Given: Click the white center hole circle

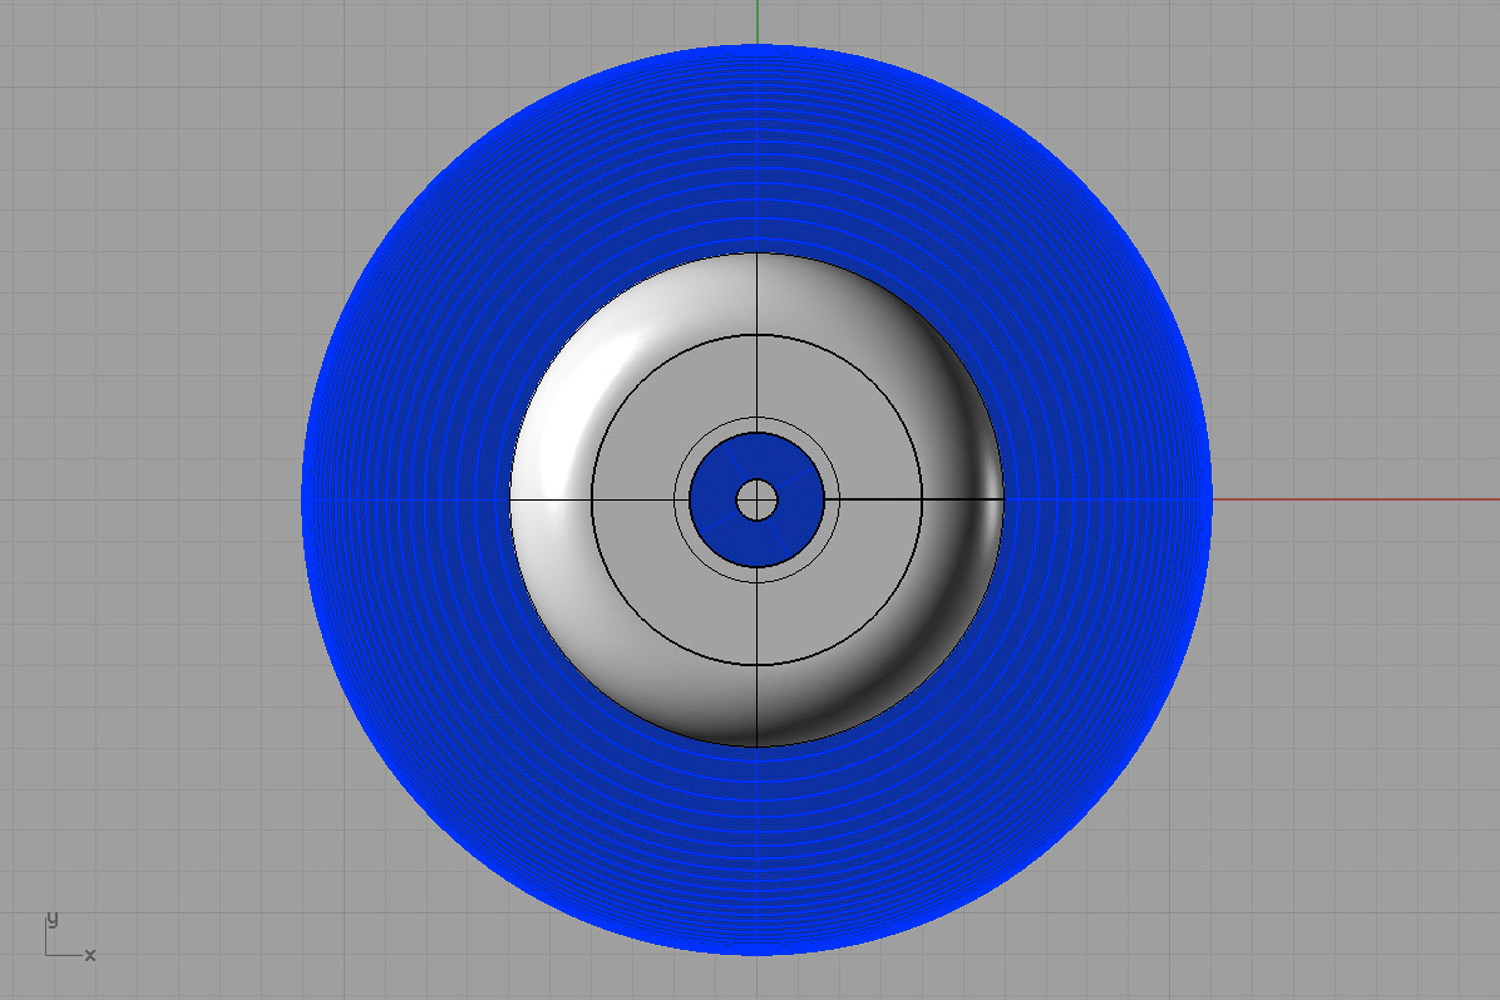Looking at the screenshot, I should click(757, 500).
